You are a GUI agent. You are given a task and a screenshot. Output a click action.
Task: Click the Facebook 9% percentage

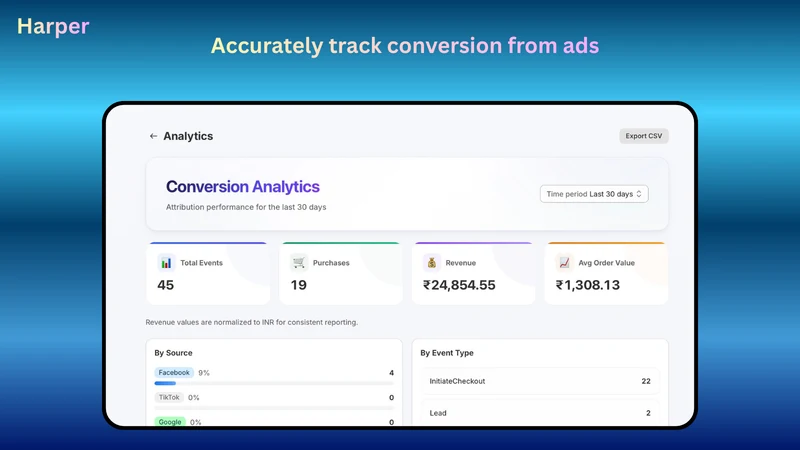pos(204,373)
